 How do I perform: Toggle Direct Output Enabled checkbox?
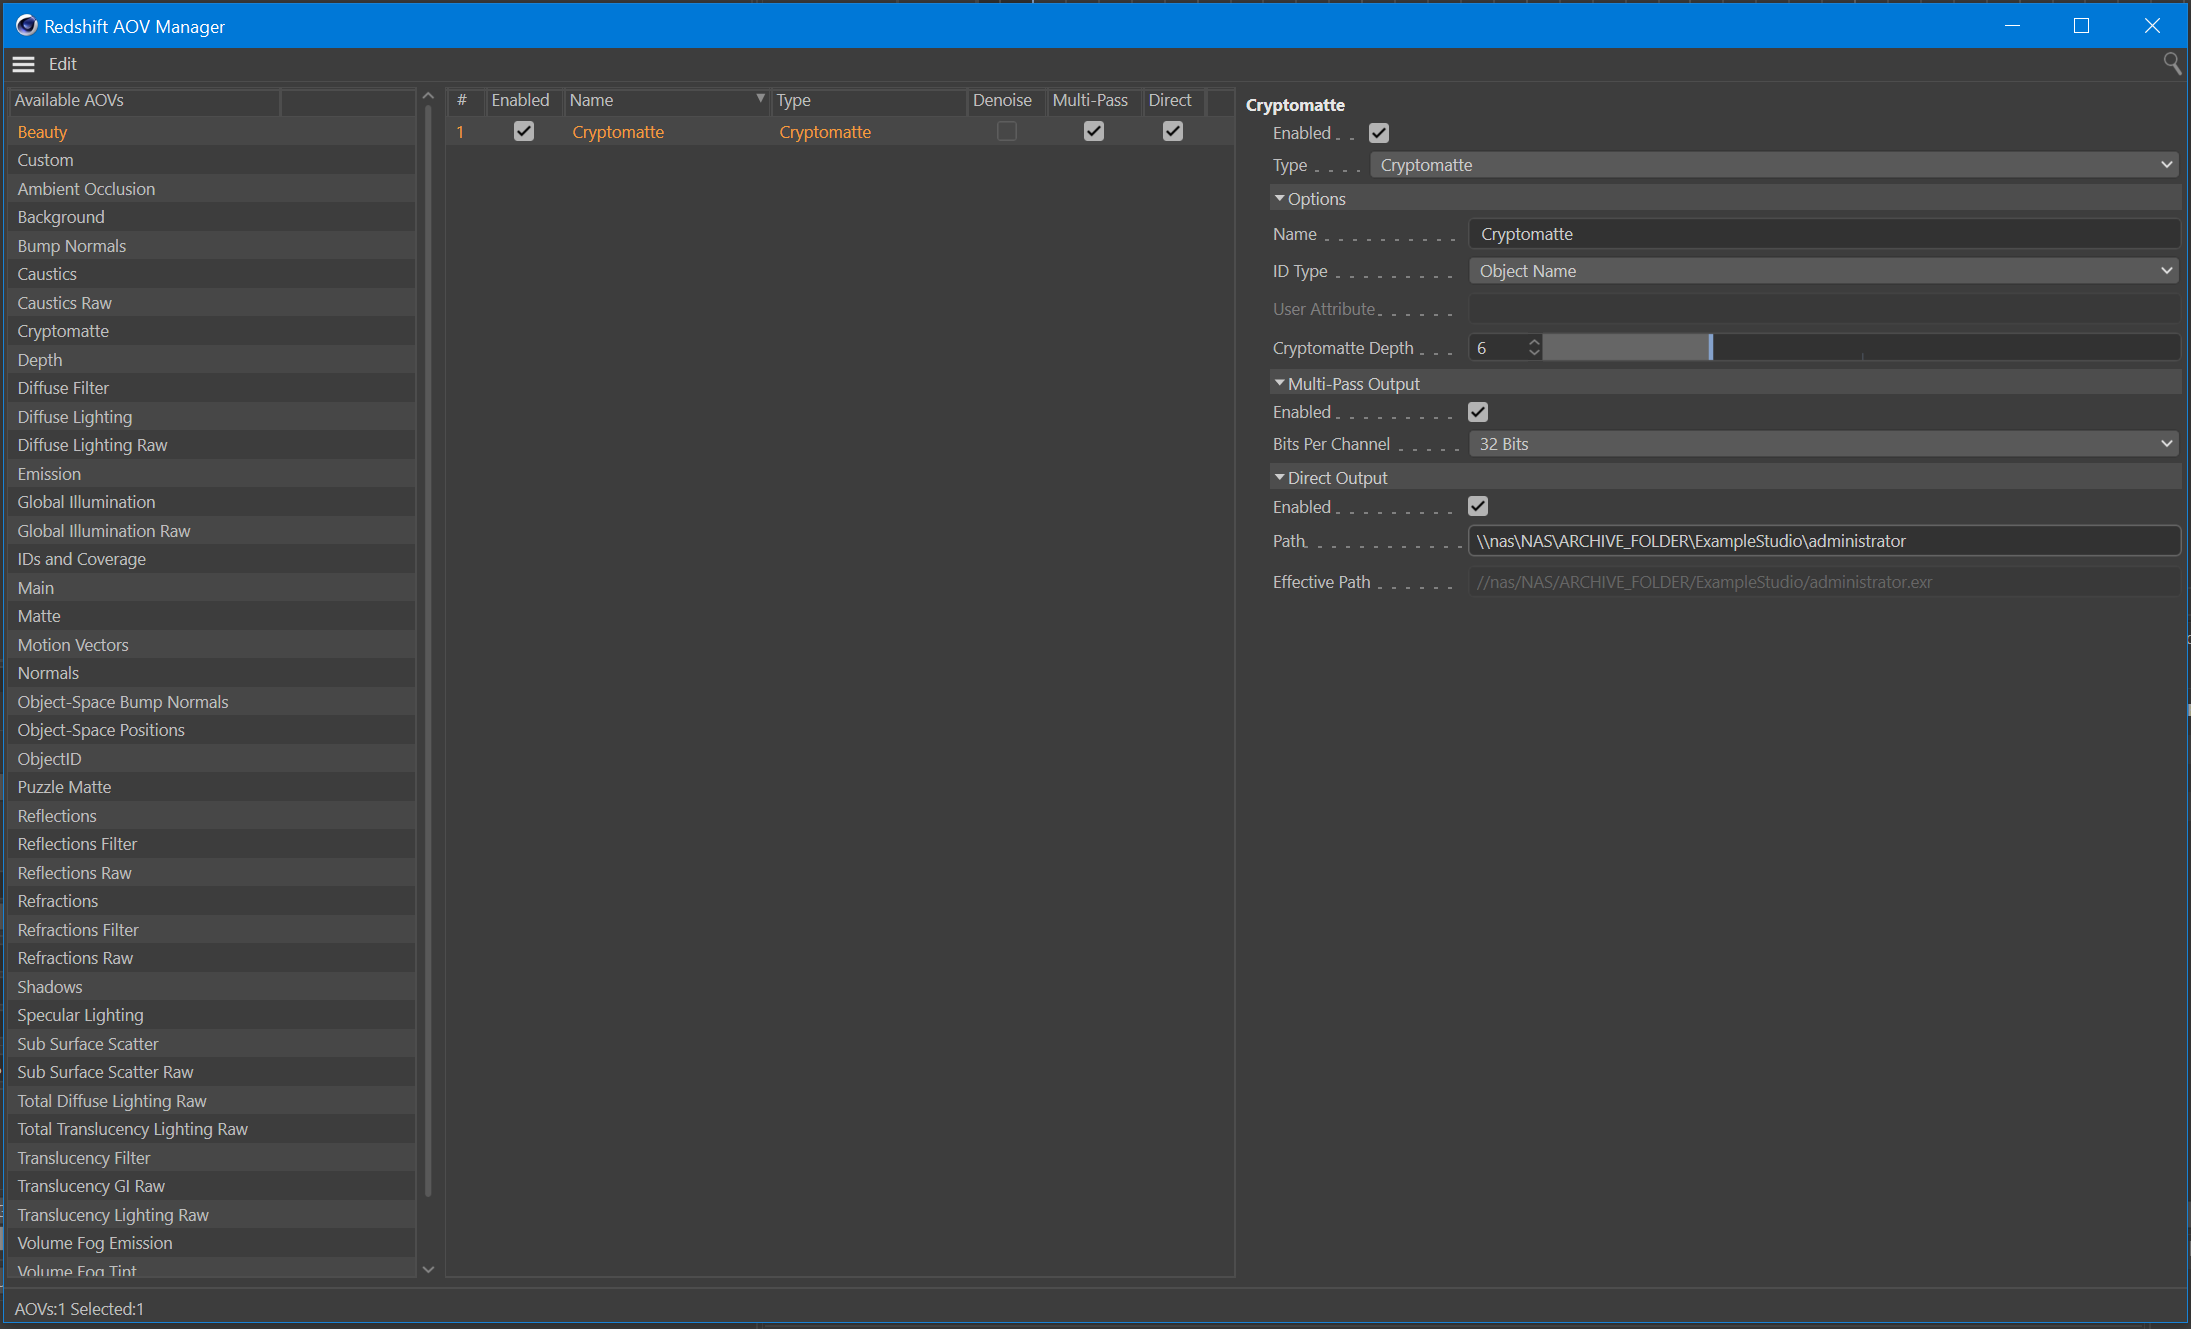tap(1477, 507)
